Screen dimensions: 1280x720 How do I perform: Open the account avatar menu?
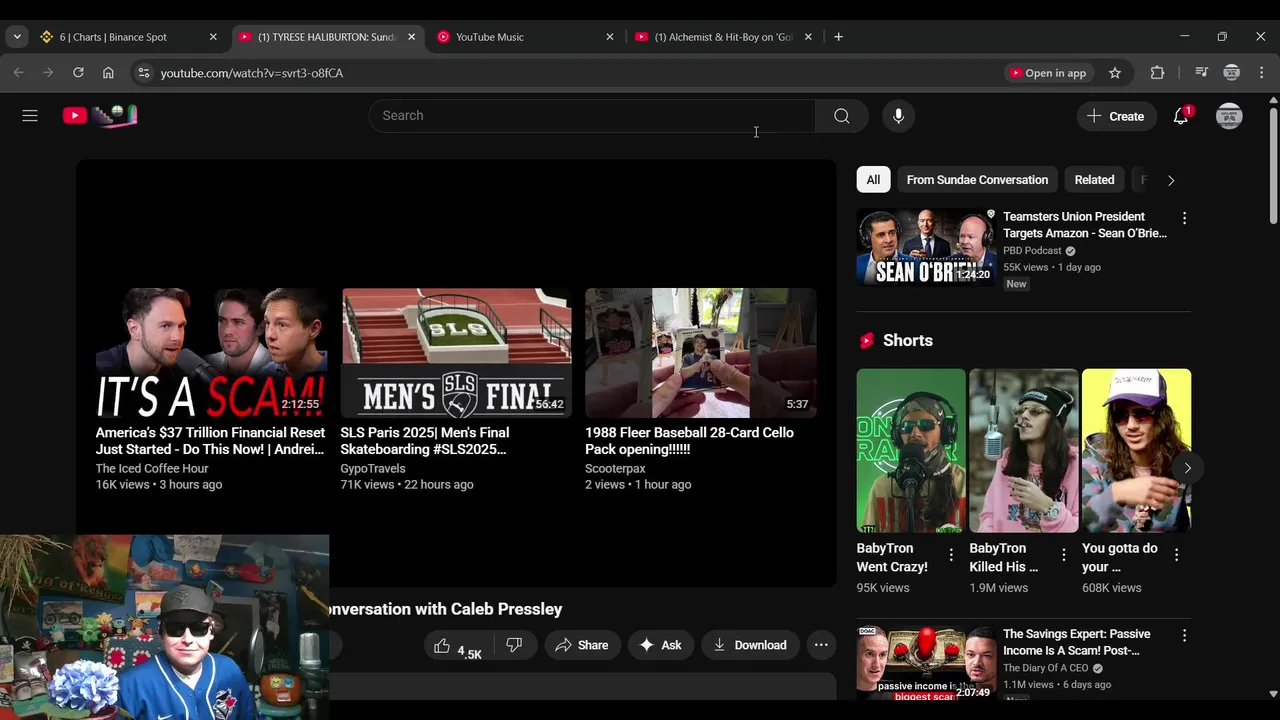coord(1229,116)
